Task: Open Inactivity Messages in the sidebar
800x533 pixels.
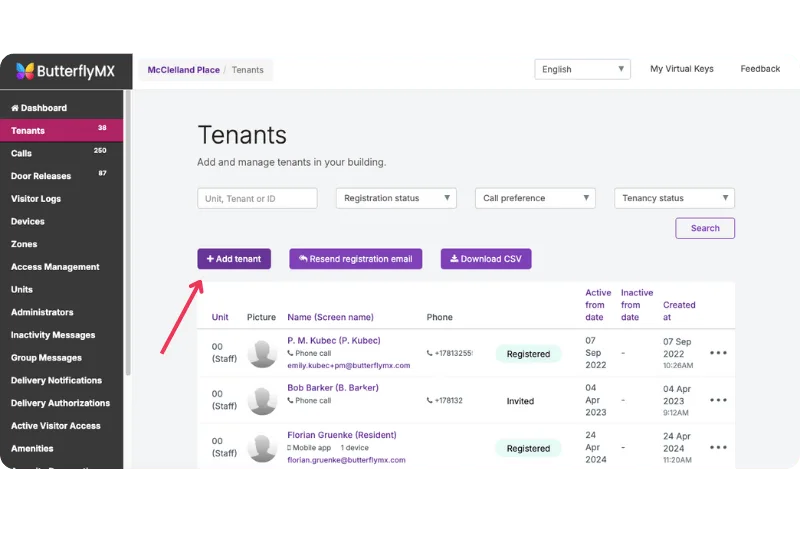Action: pos(61,335)
